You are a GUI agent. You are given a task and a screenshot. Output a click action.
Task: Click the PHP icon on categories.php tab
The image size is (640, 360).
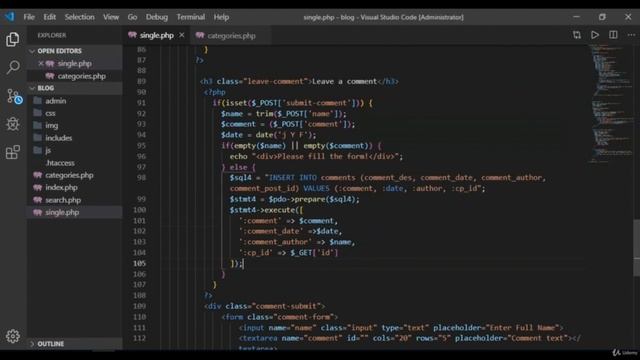pos(200,36)
